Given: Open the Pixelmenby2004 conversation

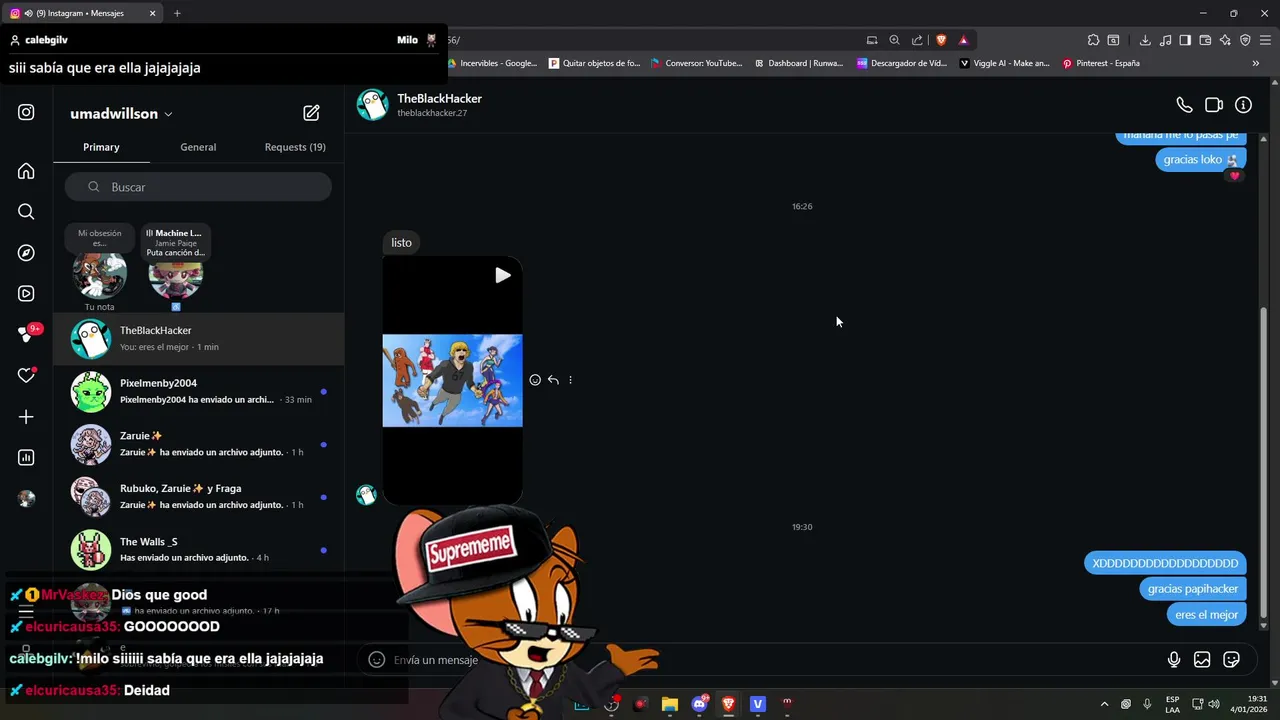Looking at the screenshot, I should coord(198,391).
